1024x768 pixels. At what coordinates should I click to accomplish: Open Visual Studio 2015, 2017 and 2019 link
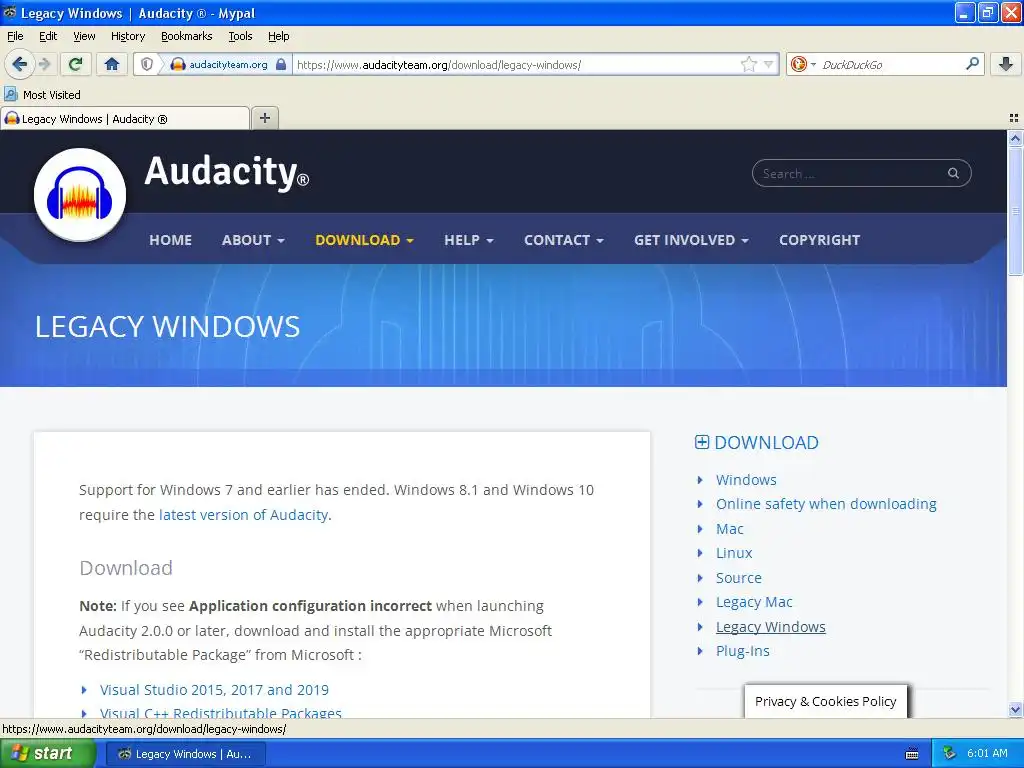(x=214, y=690)
